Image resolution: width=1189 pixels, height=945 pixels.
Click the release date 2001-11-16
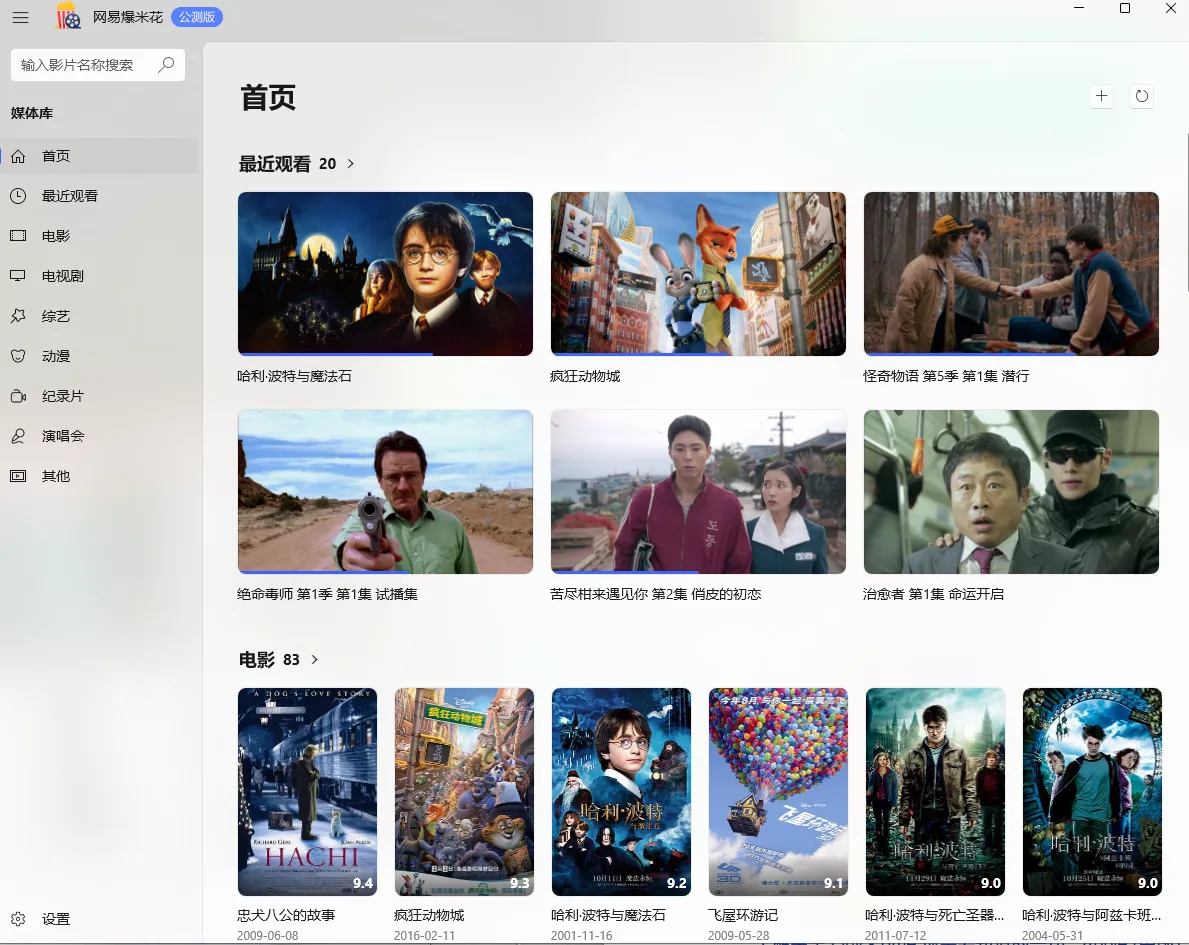tap(582, 936)
